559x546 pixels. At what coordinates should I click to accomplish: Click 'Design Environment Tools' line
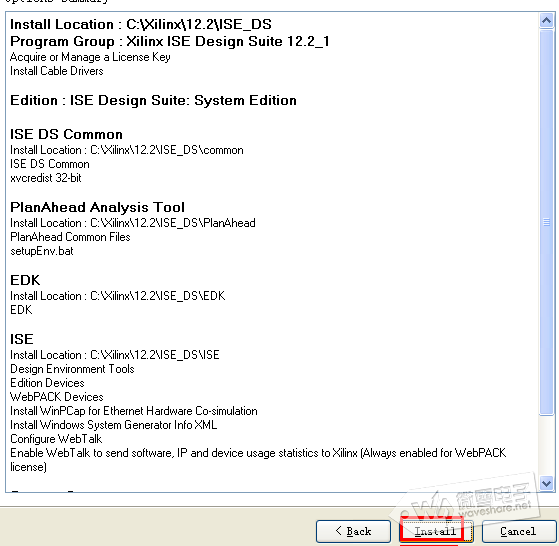pos(72,369)
